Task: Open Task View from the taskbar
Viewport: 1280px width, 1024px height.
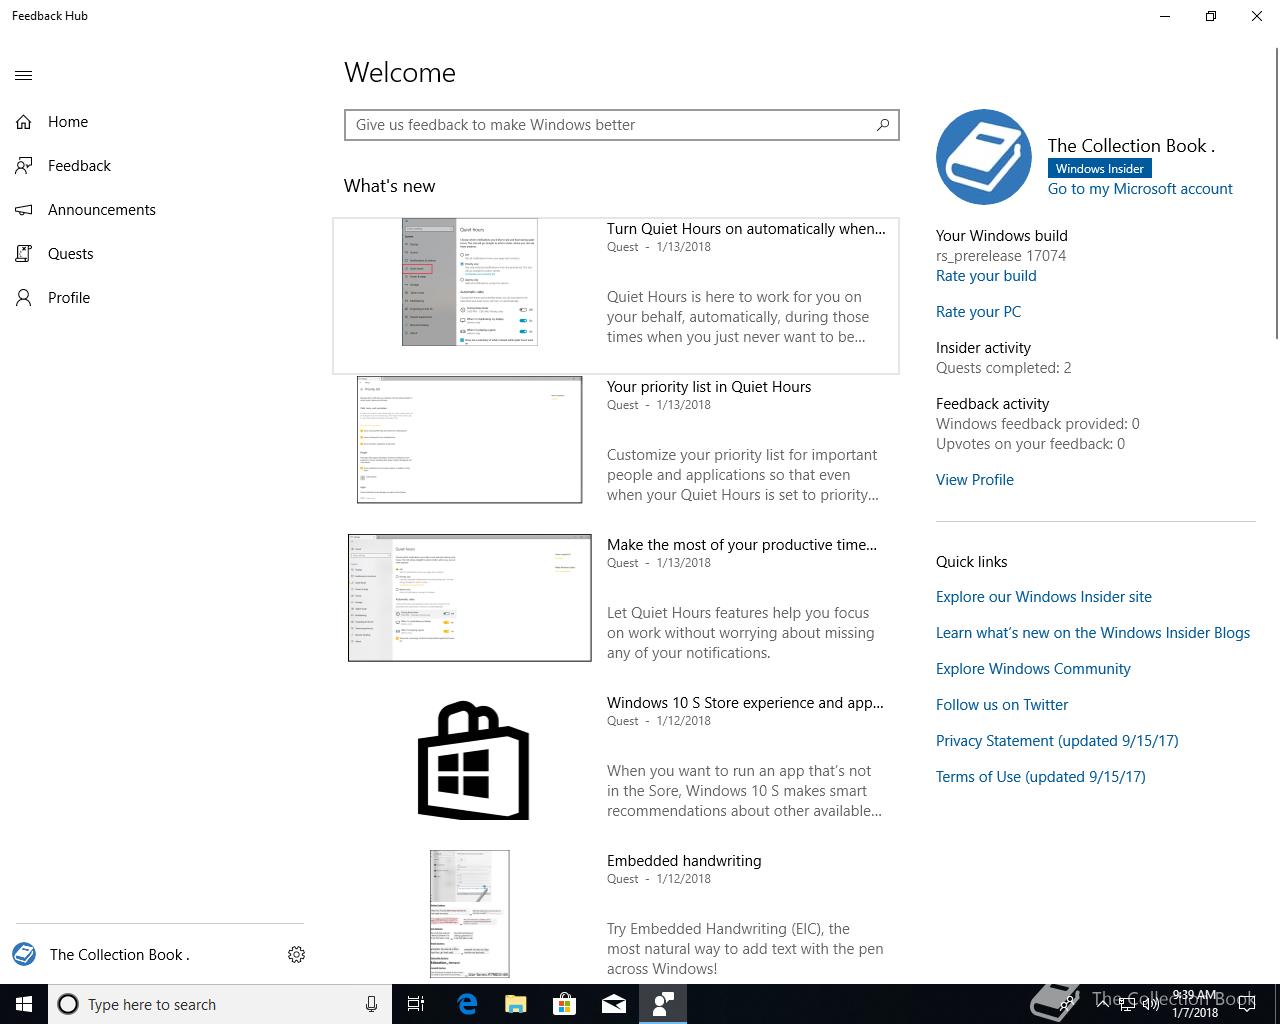Action: click(416, 1004)
